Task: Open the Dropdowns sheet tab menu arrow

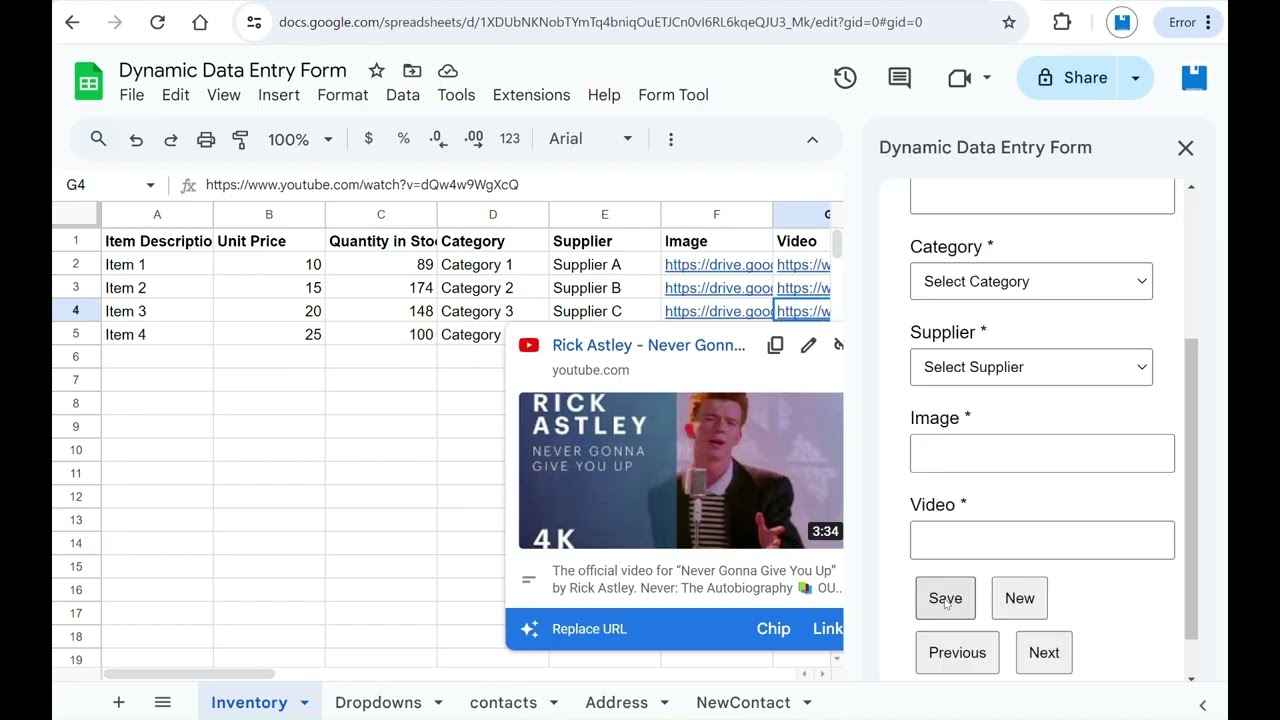Action: 438,703
